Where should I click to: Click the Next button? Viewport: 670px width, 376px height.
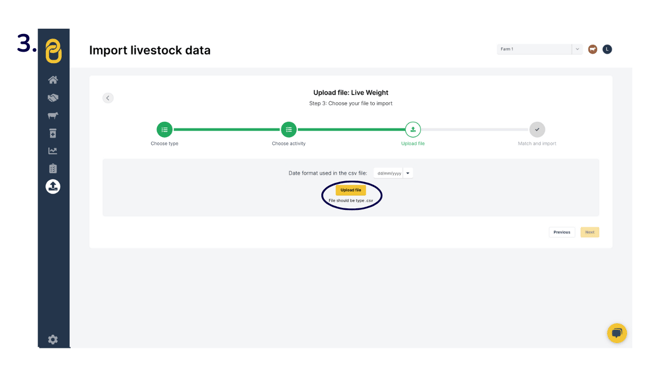590,232
